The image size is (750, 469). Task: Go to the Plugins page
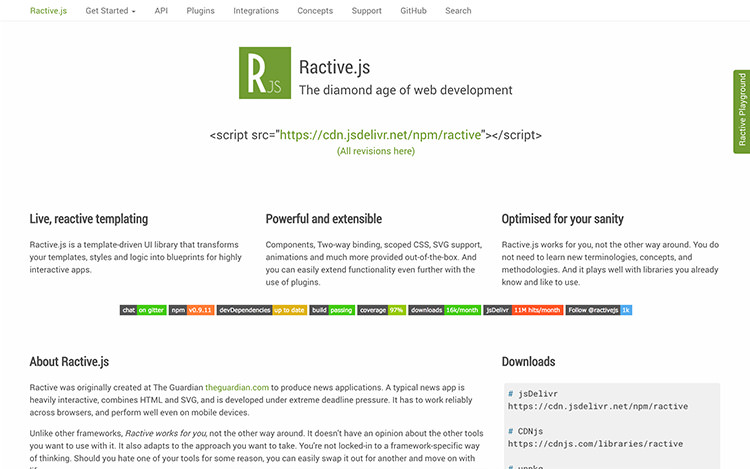tap(200, 11)
